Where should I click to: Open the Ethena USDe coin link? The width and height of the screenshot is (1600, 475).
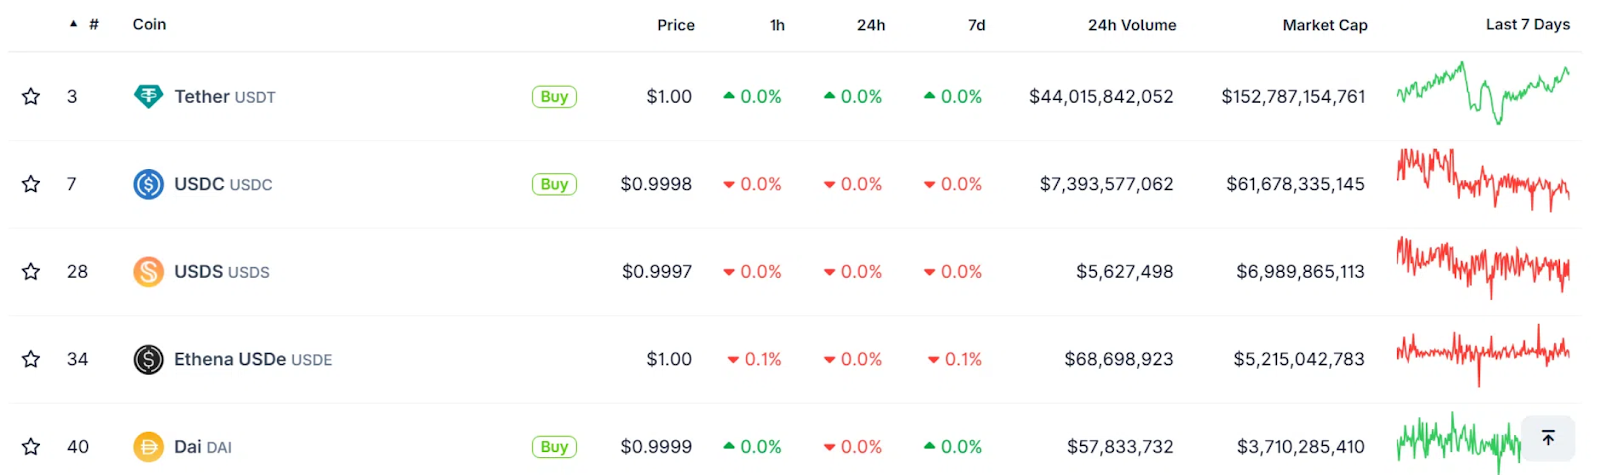pyautogui.click(x=230, y=359)
